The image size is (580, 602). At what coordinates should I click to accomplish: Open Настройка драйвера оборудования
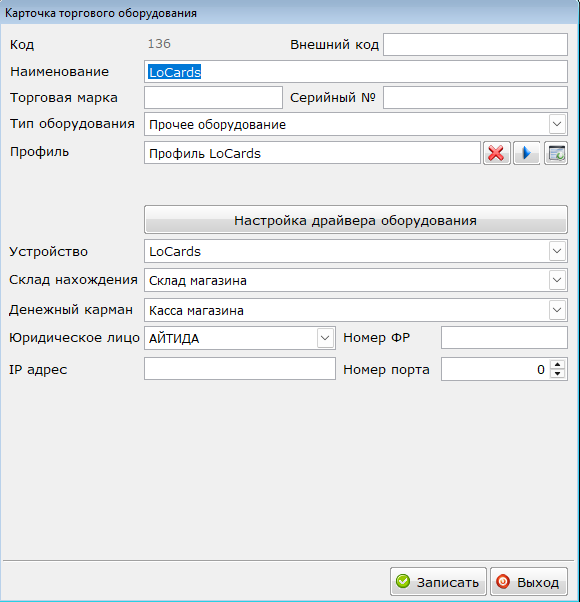pyautogui.click(x=356, y=220)
